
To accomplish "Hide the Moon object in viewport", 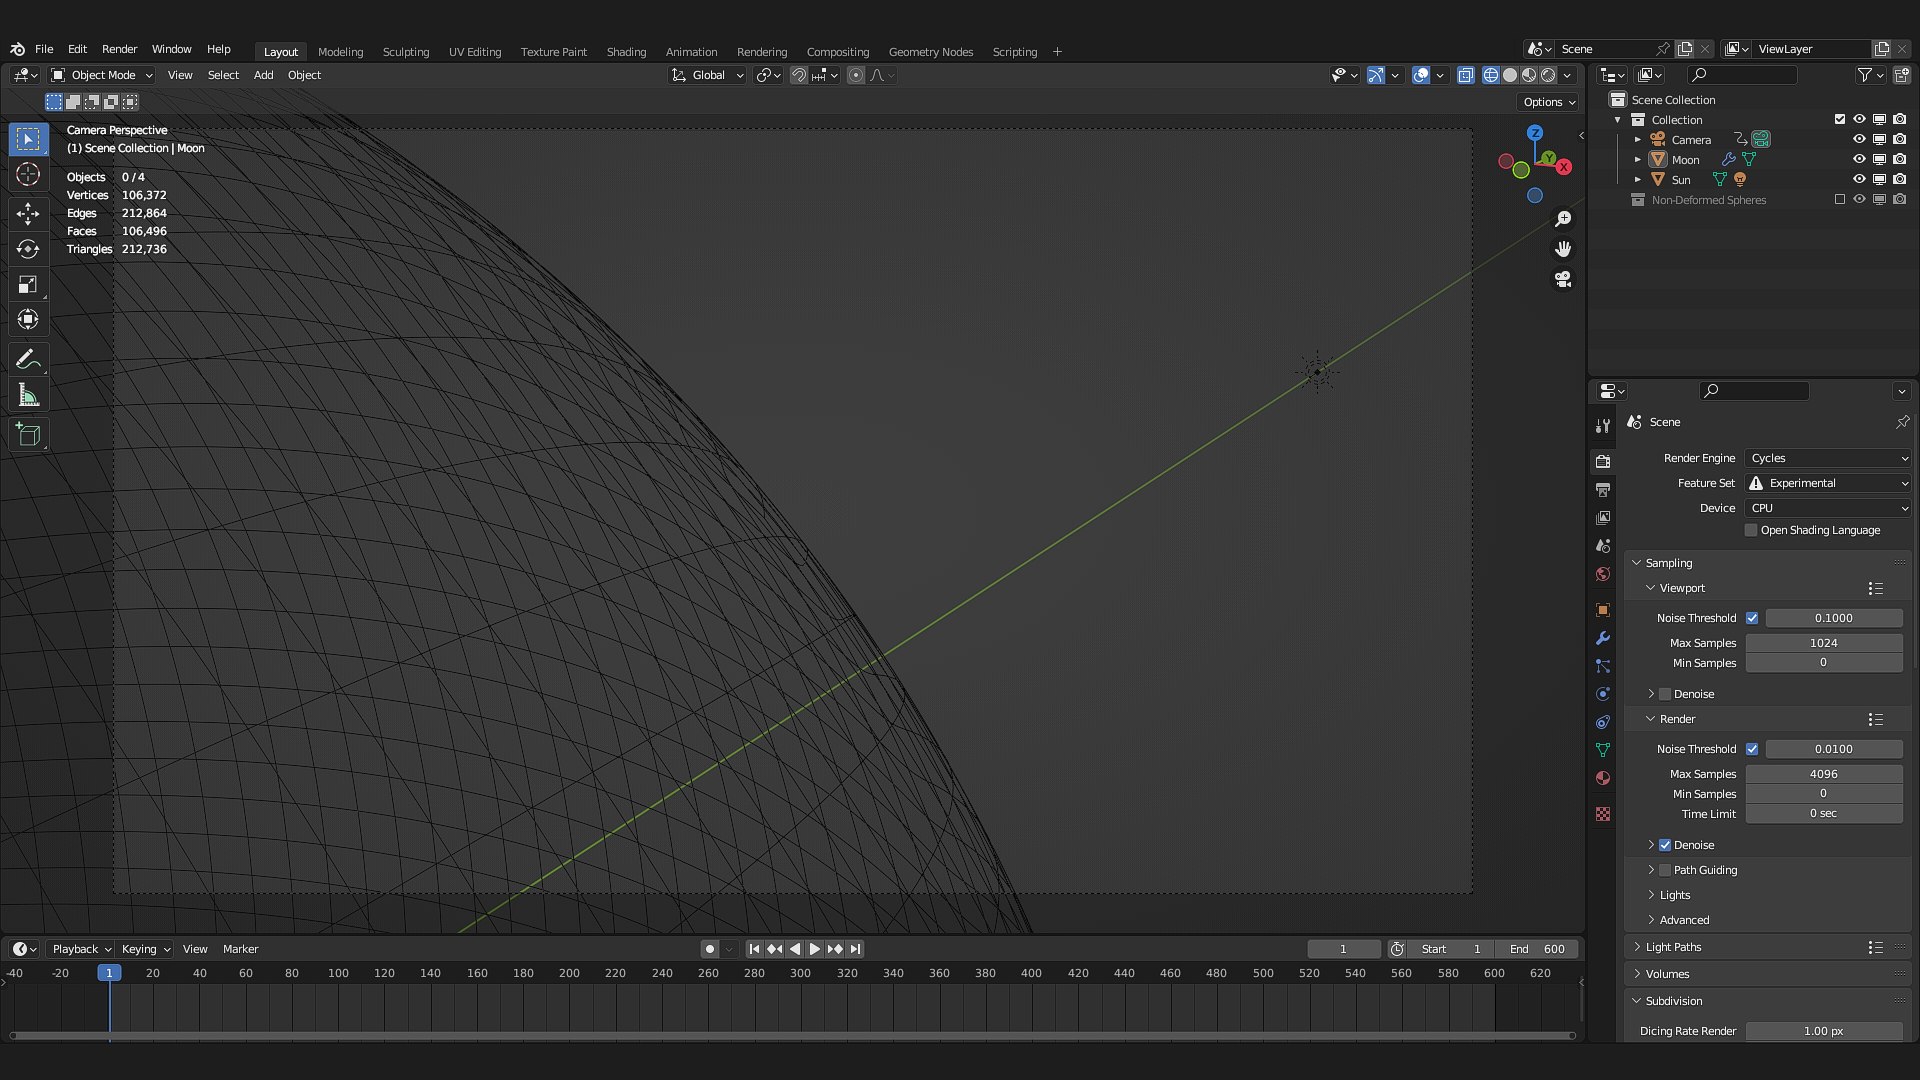I will point(1859,160).
